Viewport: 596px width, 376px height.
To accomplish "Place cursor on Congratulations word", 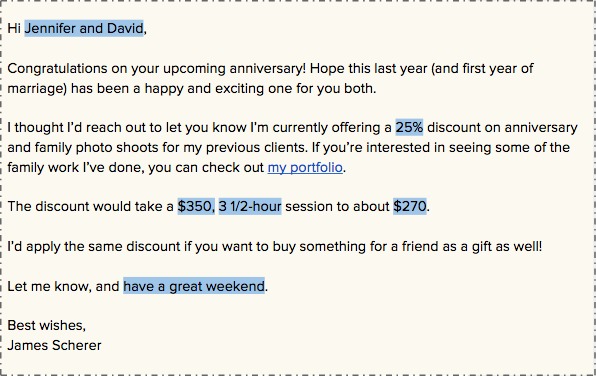I will [57, 69].
